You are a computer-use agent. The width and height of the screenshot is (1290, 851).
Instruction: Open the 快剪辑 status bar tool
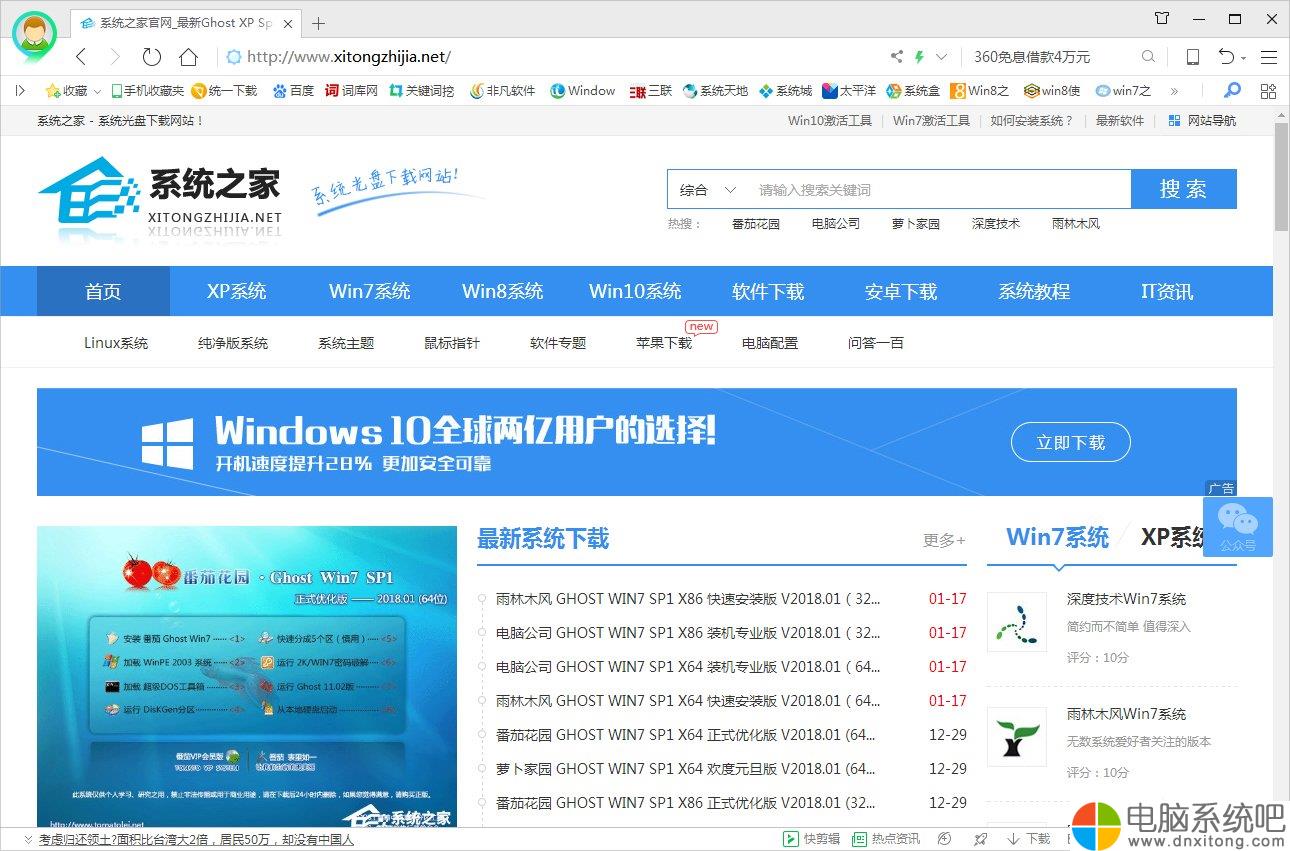pyautogui.click(x=813, y=839)
